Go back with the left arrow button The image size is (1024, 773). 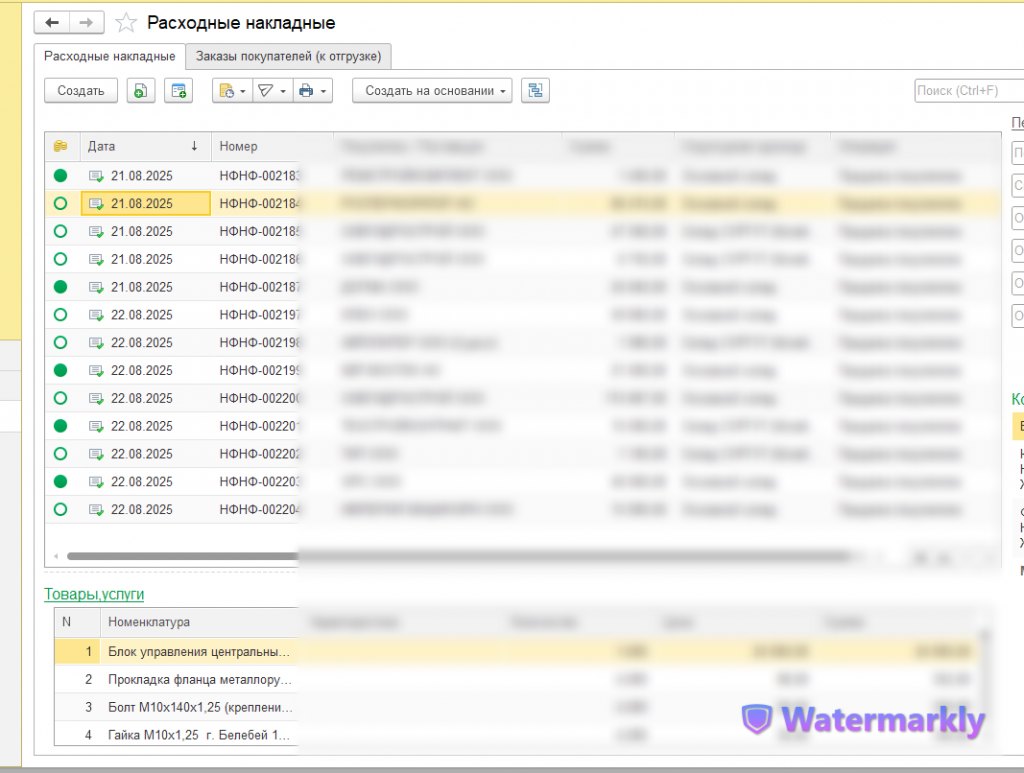click(52, 23)
